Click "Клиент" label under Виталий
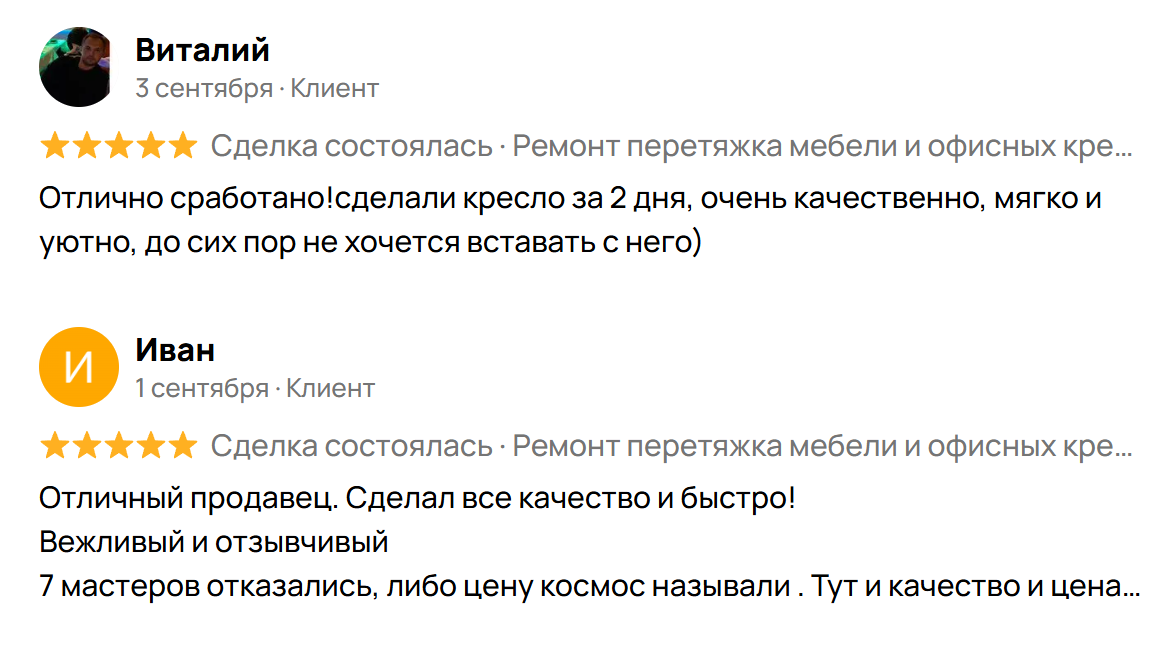The width and height of the screenshot is (1171, 658). coord(334,88)
